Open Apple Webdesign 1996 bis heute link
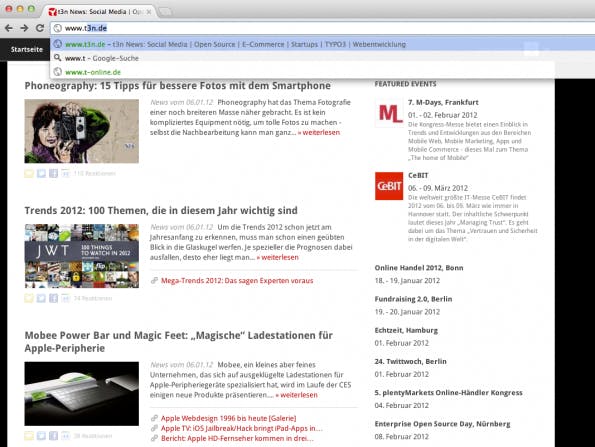This screenshot has width=595, height=447. pos(228,418)
